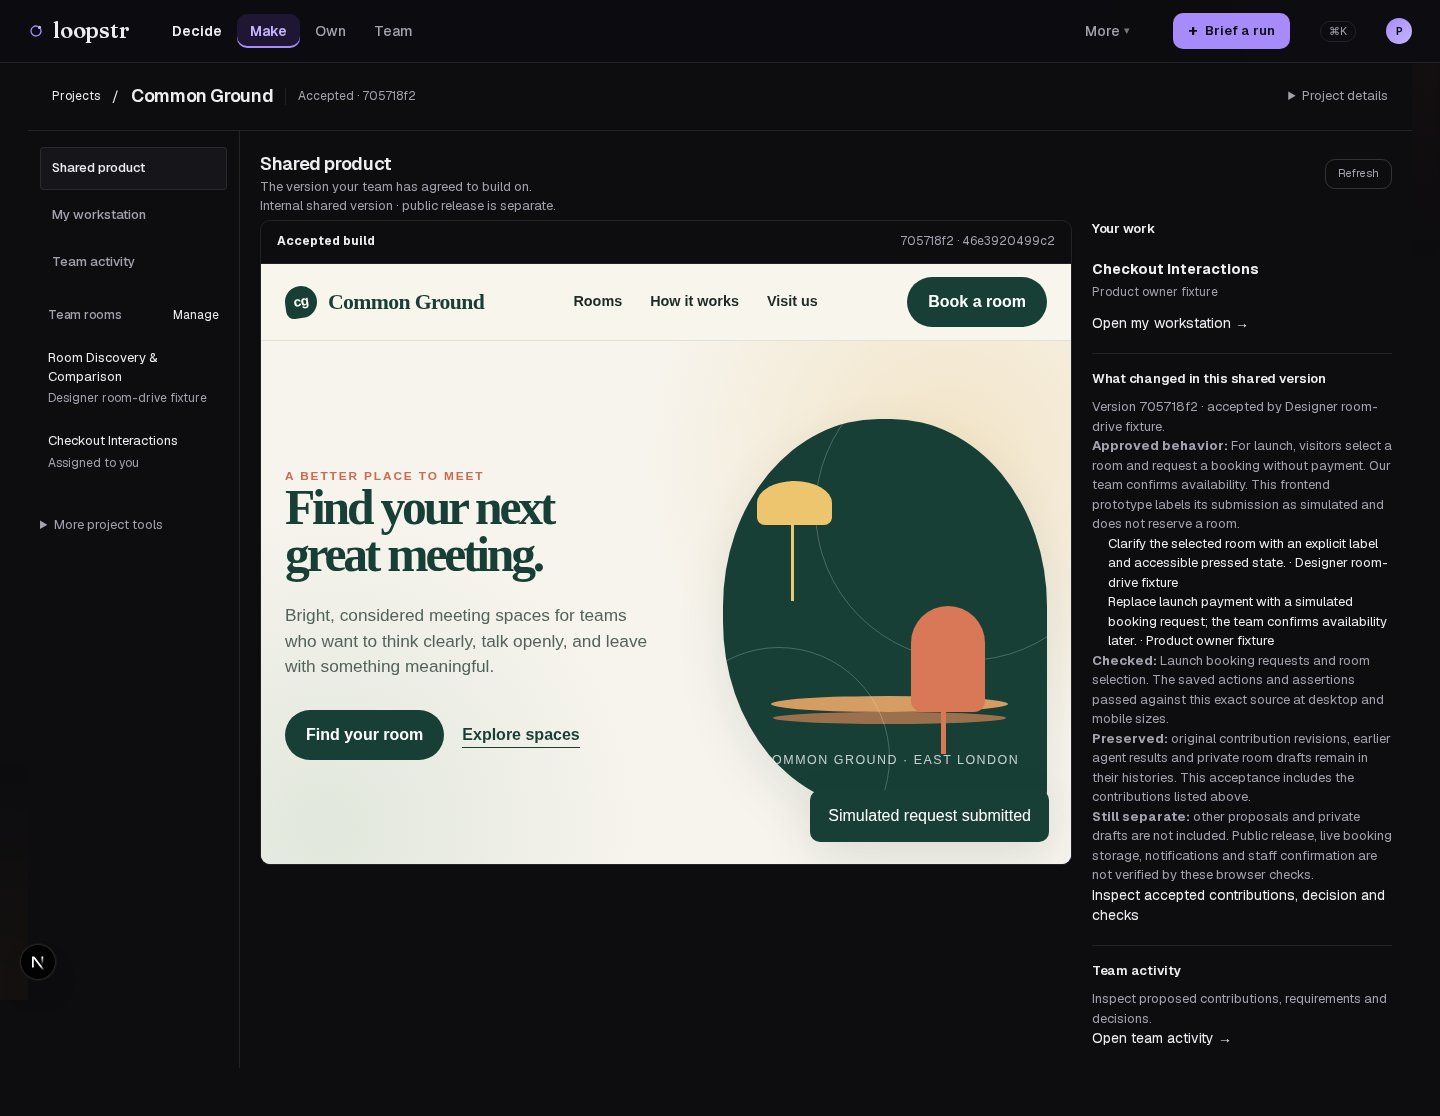Open Inspect accepted contributions, decision and checks
1440x1116 pixels.
(x=1238, y=905)
